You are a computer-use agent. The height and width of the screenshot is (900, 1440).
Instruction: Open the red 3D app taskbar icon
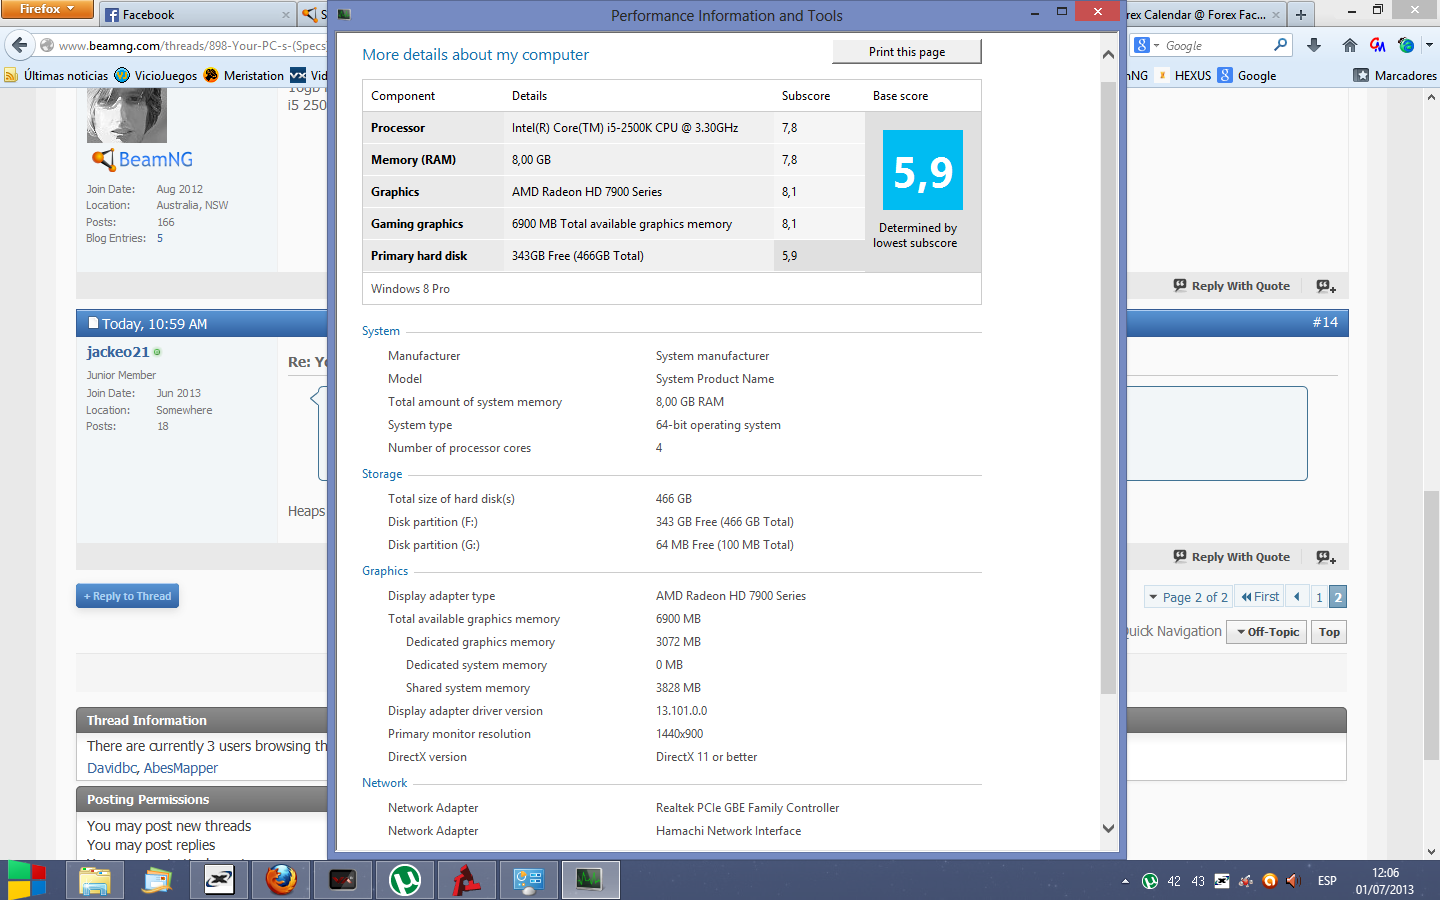467,880
